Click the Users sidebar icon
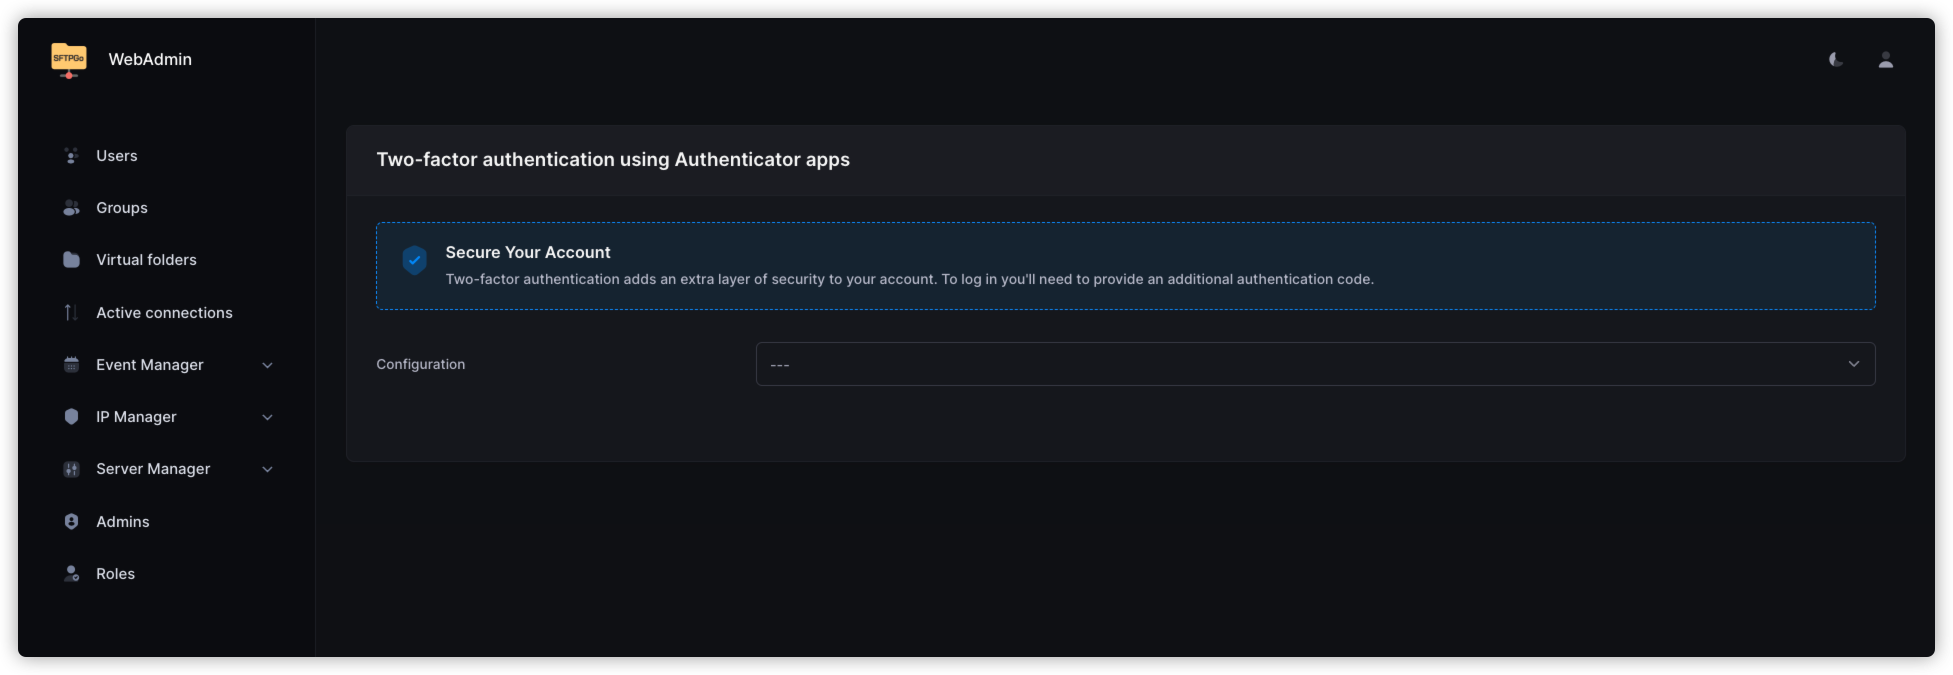The height and width of the screenshot is (675, 1953). [x=71, y=156]
